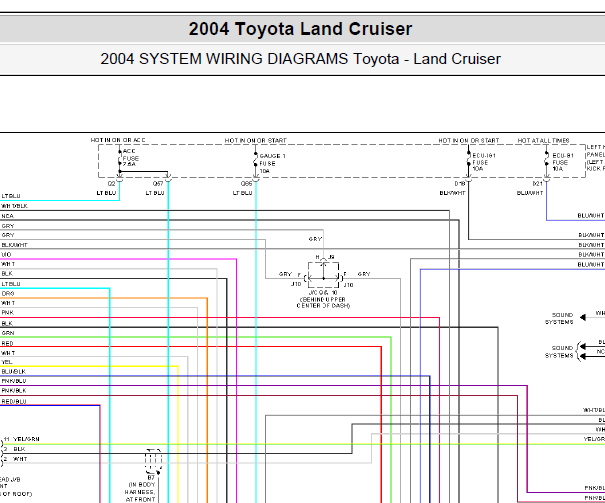Click the ORG wire label
This screenshot has height=503, width=605.
(x=8, y=294)
